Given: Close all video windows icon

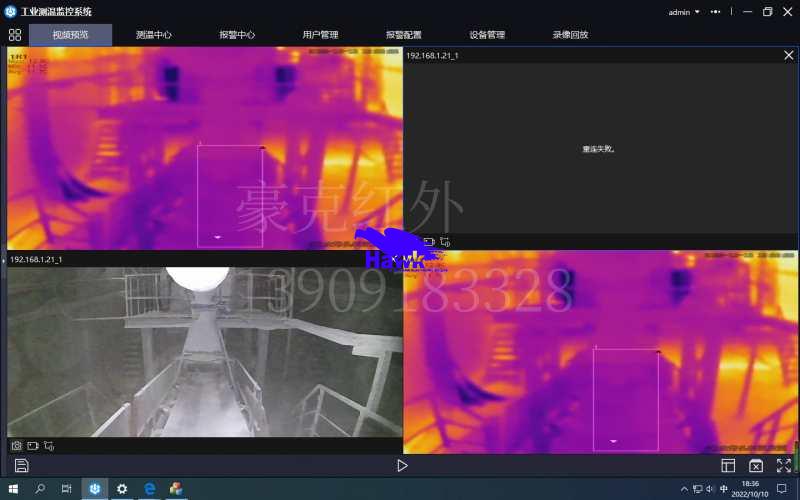Looking at the screenshot, I should [x=756, y=466].
